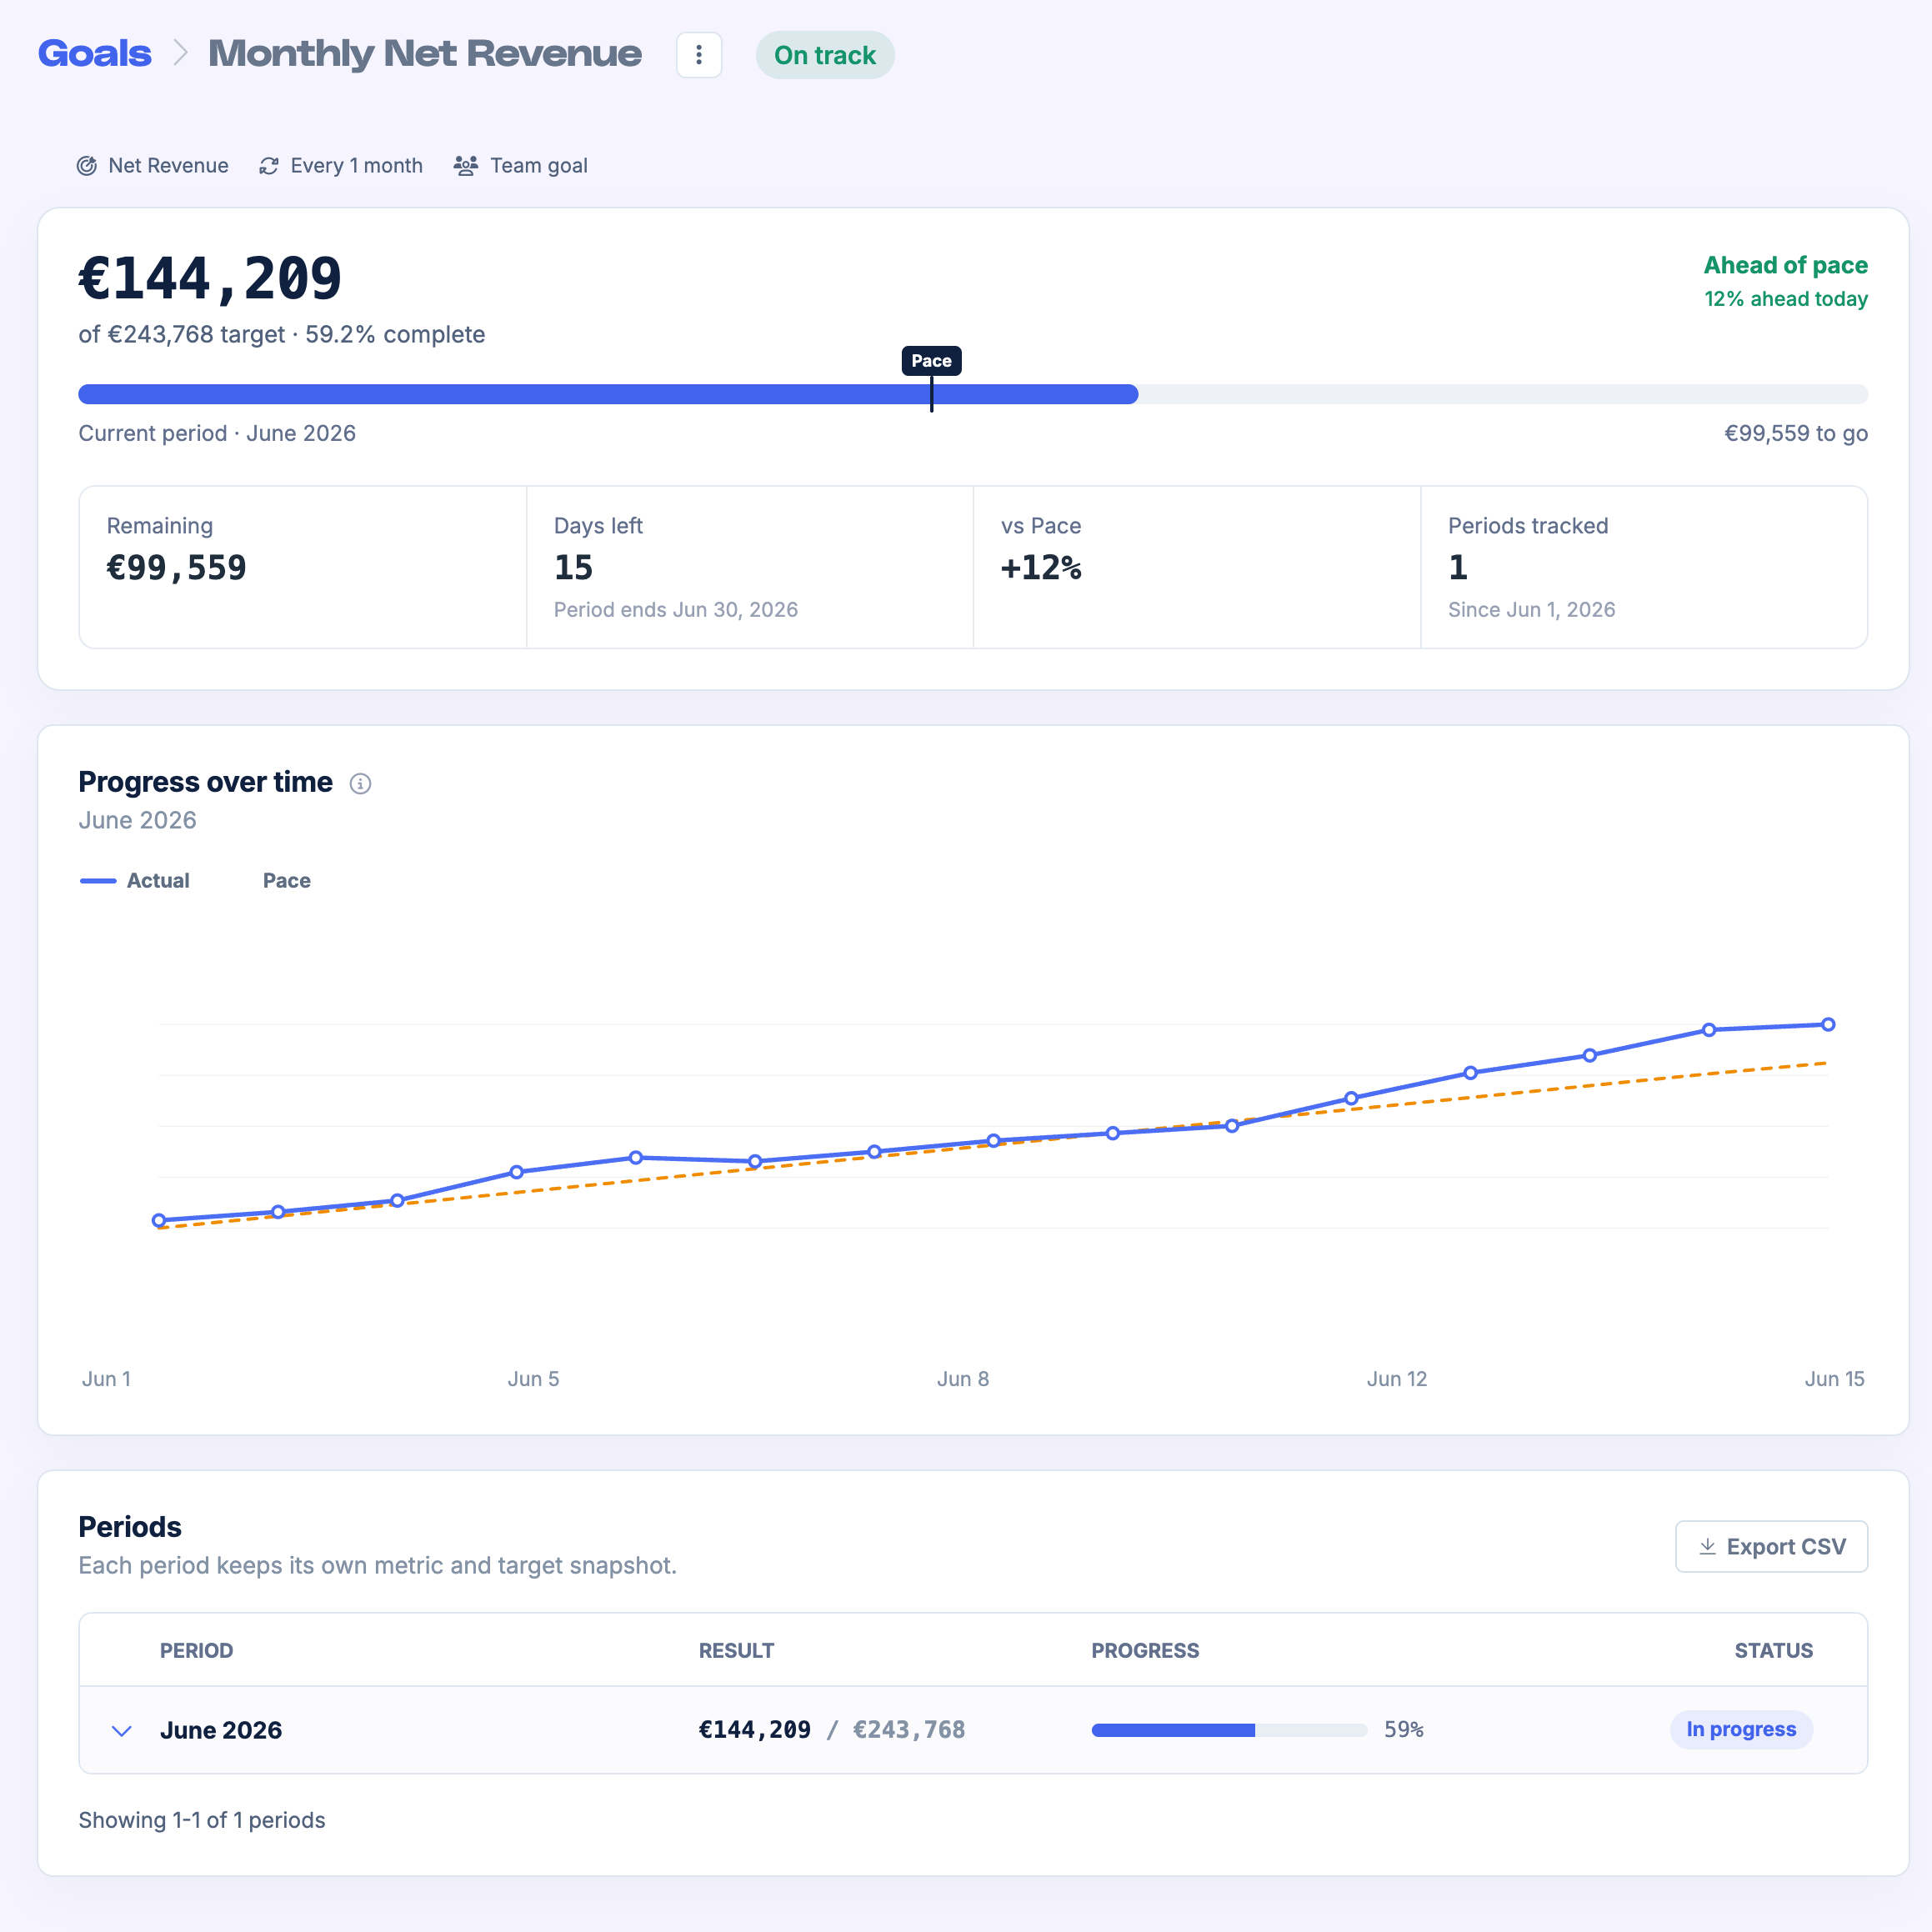The image size is (1932, 1932).
Task: Click the main revenue progress bar
Action: point(973,394)
